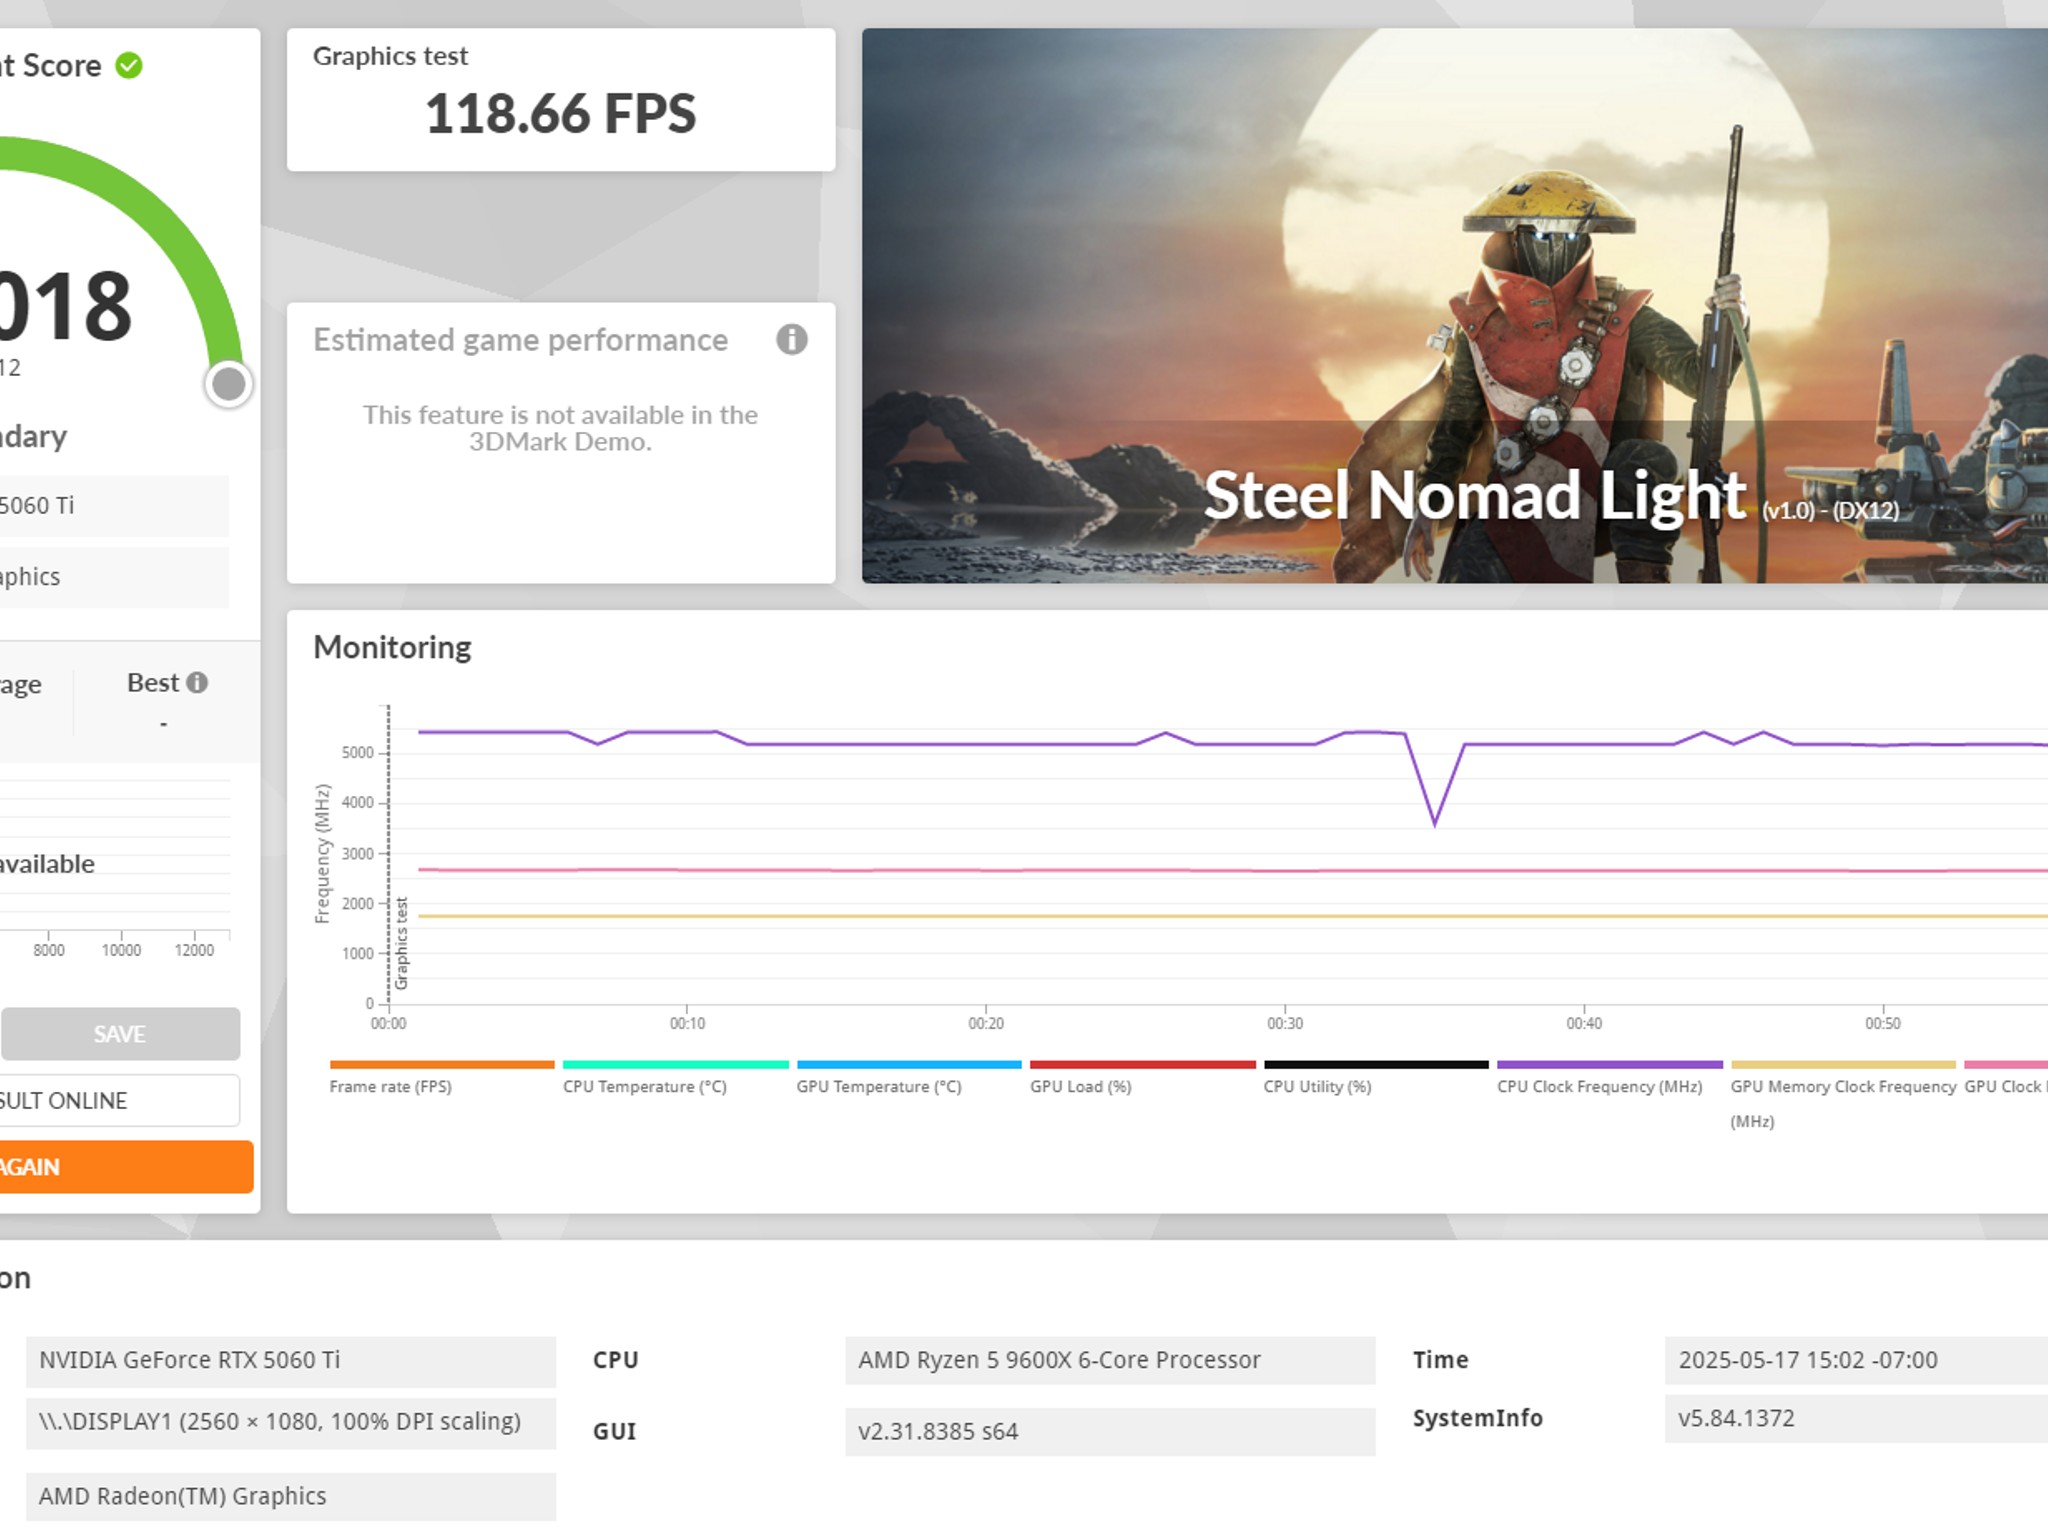Click the CPU clock dip on the graph

[1435, 820]
